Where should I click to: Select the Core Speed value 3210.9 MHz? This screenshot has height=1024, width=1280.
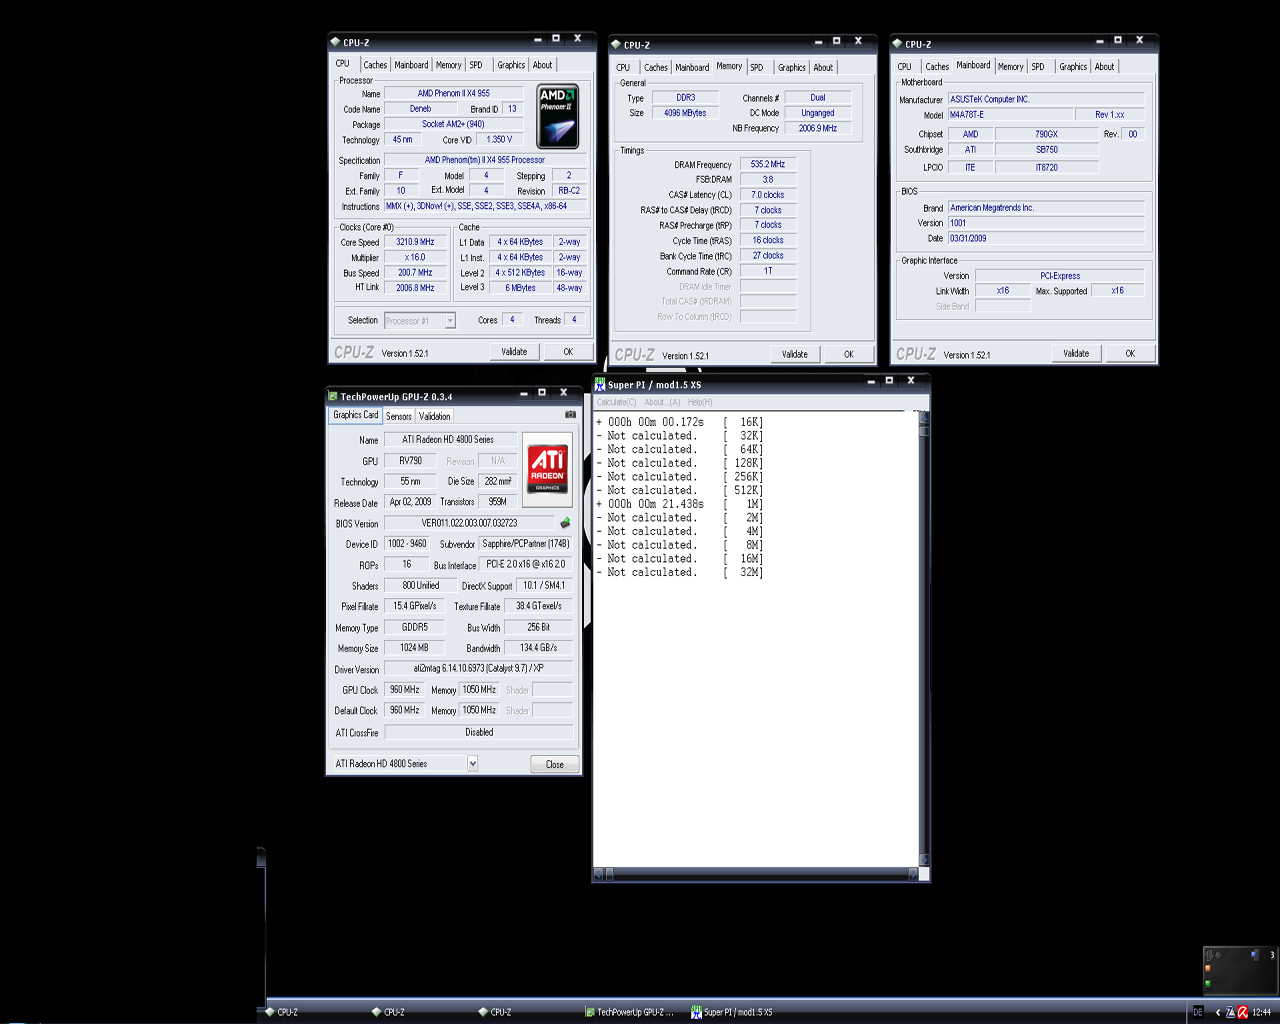tap(415, 242)
